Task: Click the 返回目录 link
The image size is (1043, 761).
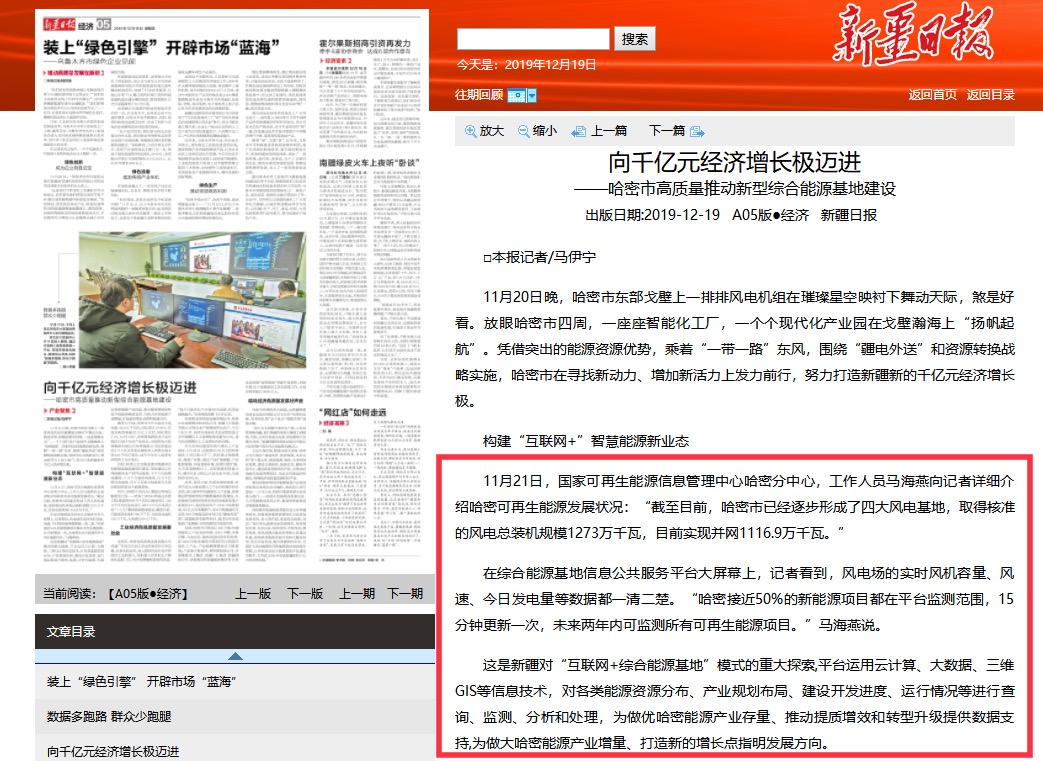Action: click(990, 95)
